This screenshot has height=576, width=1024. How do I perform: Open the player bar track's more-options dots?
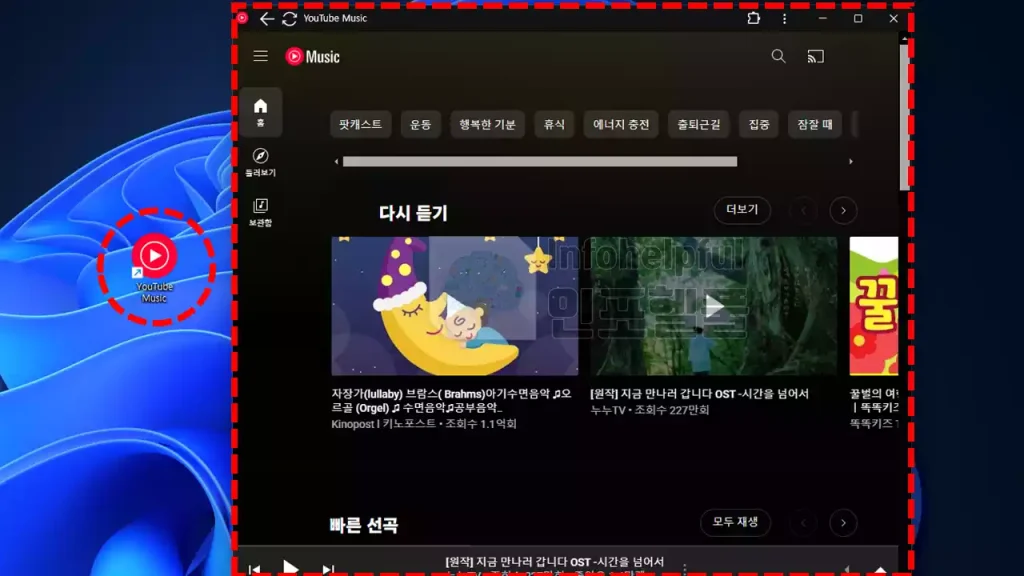[x=684, y=569]
